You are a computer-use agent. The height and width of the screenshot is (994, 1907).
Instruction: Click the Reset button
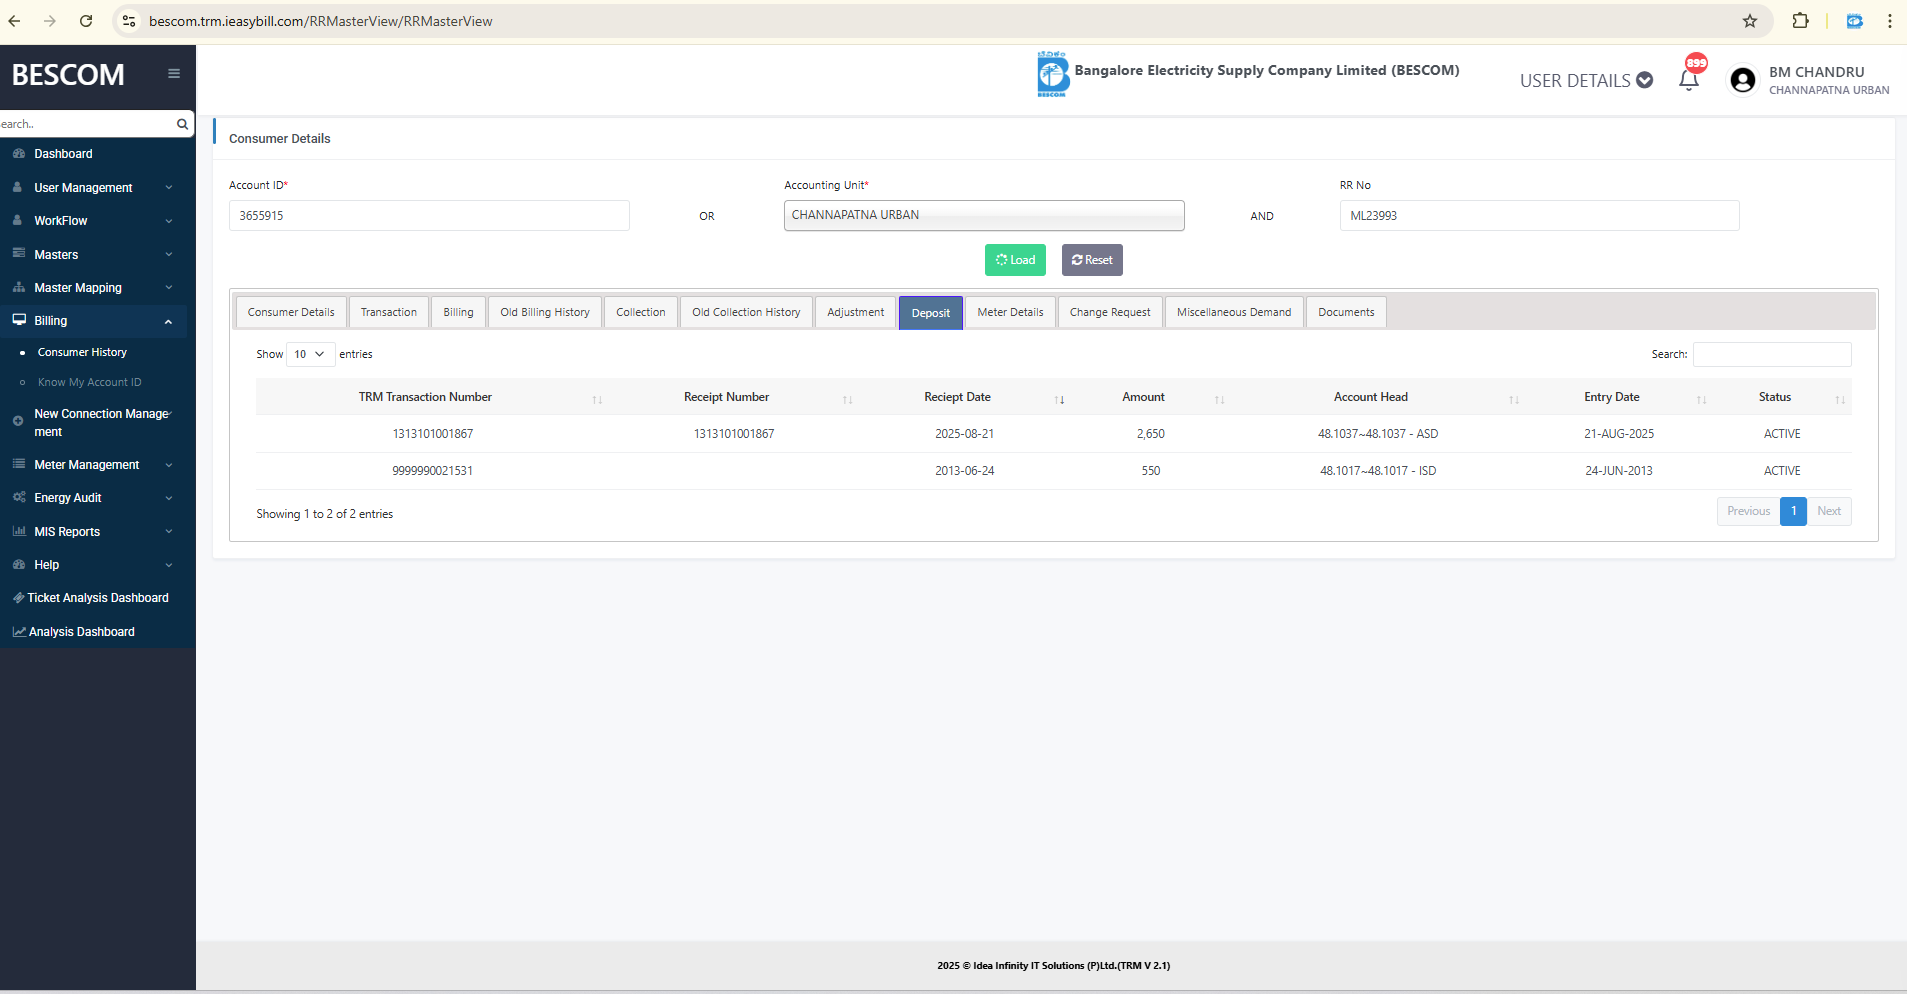(x=1092, y=260)
